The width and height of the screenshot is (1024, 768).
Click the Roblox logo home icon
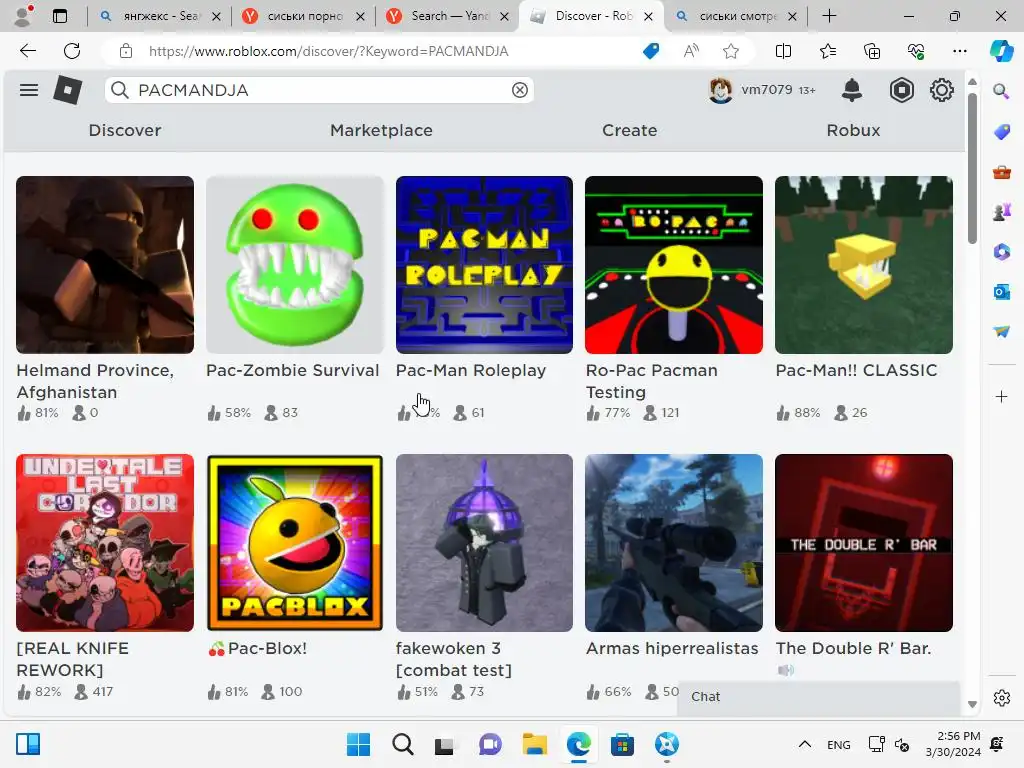[67, 90]
